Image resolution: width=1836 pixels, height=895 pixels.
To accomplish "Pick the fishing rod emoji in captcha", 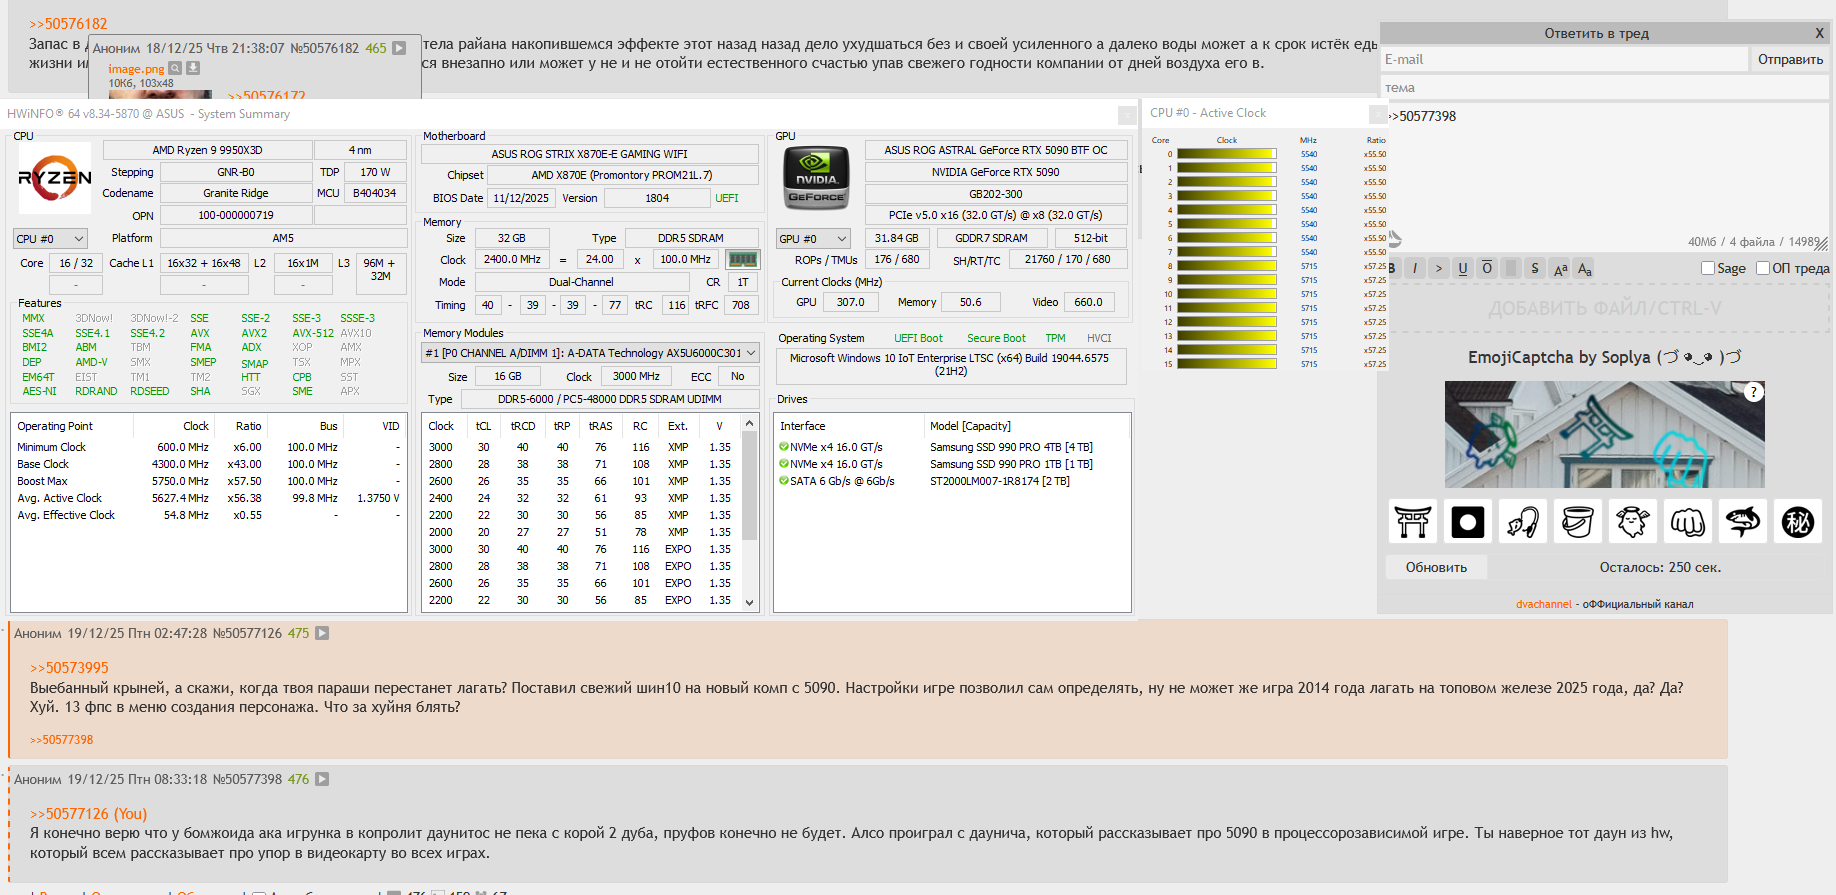I will pos(1523,521).
